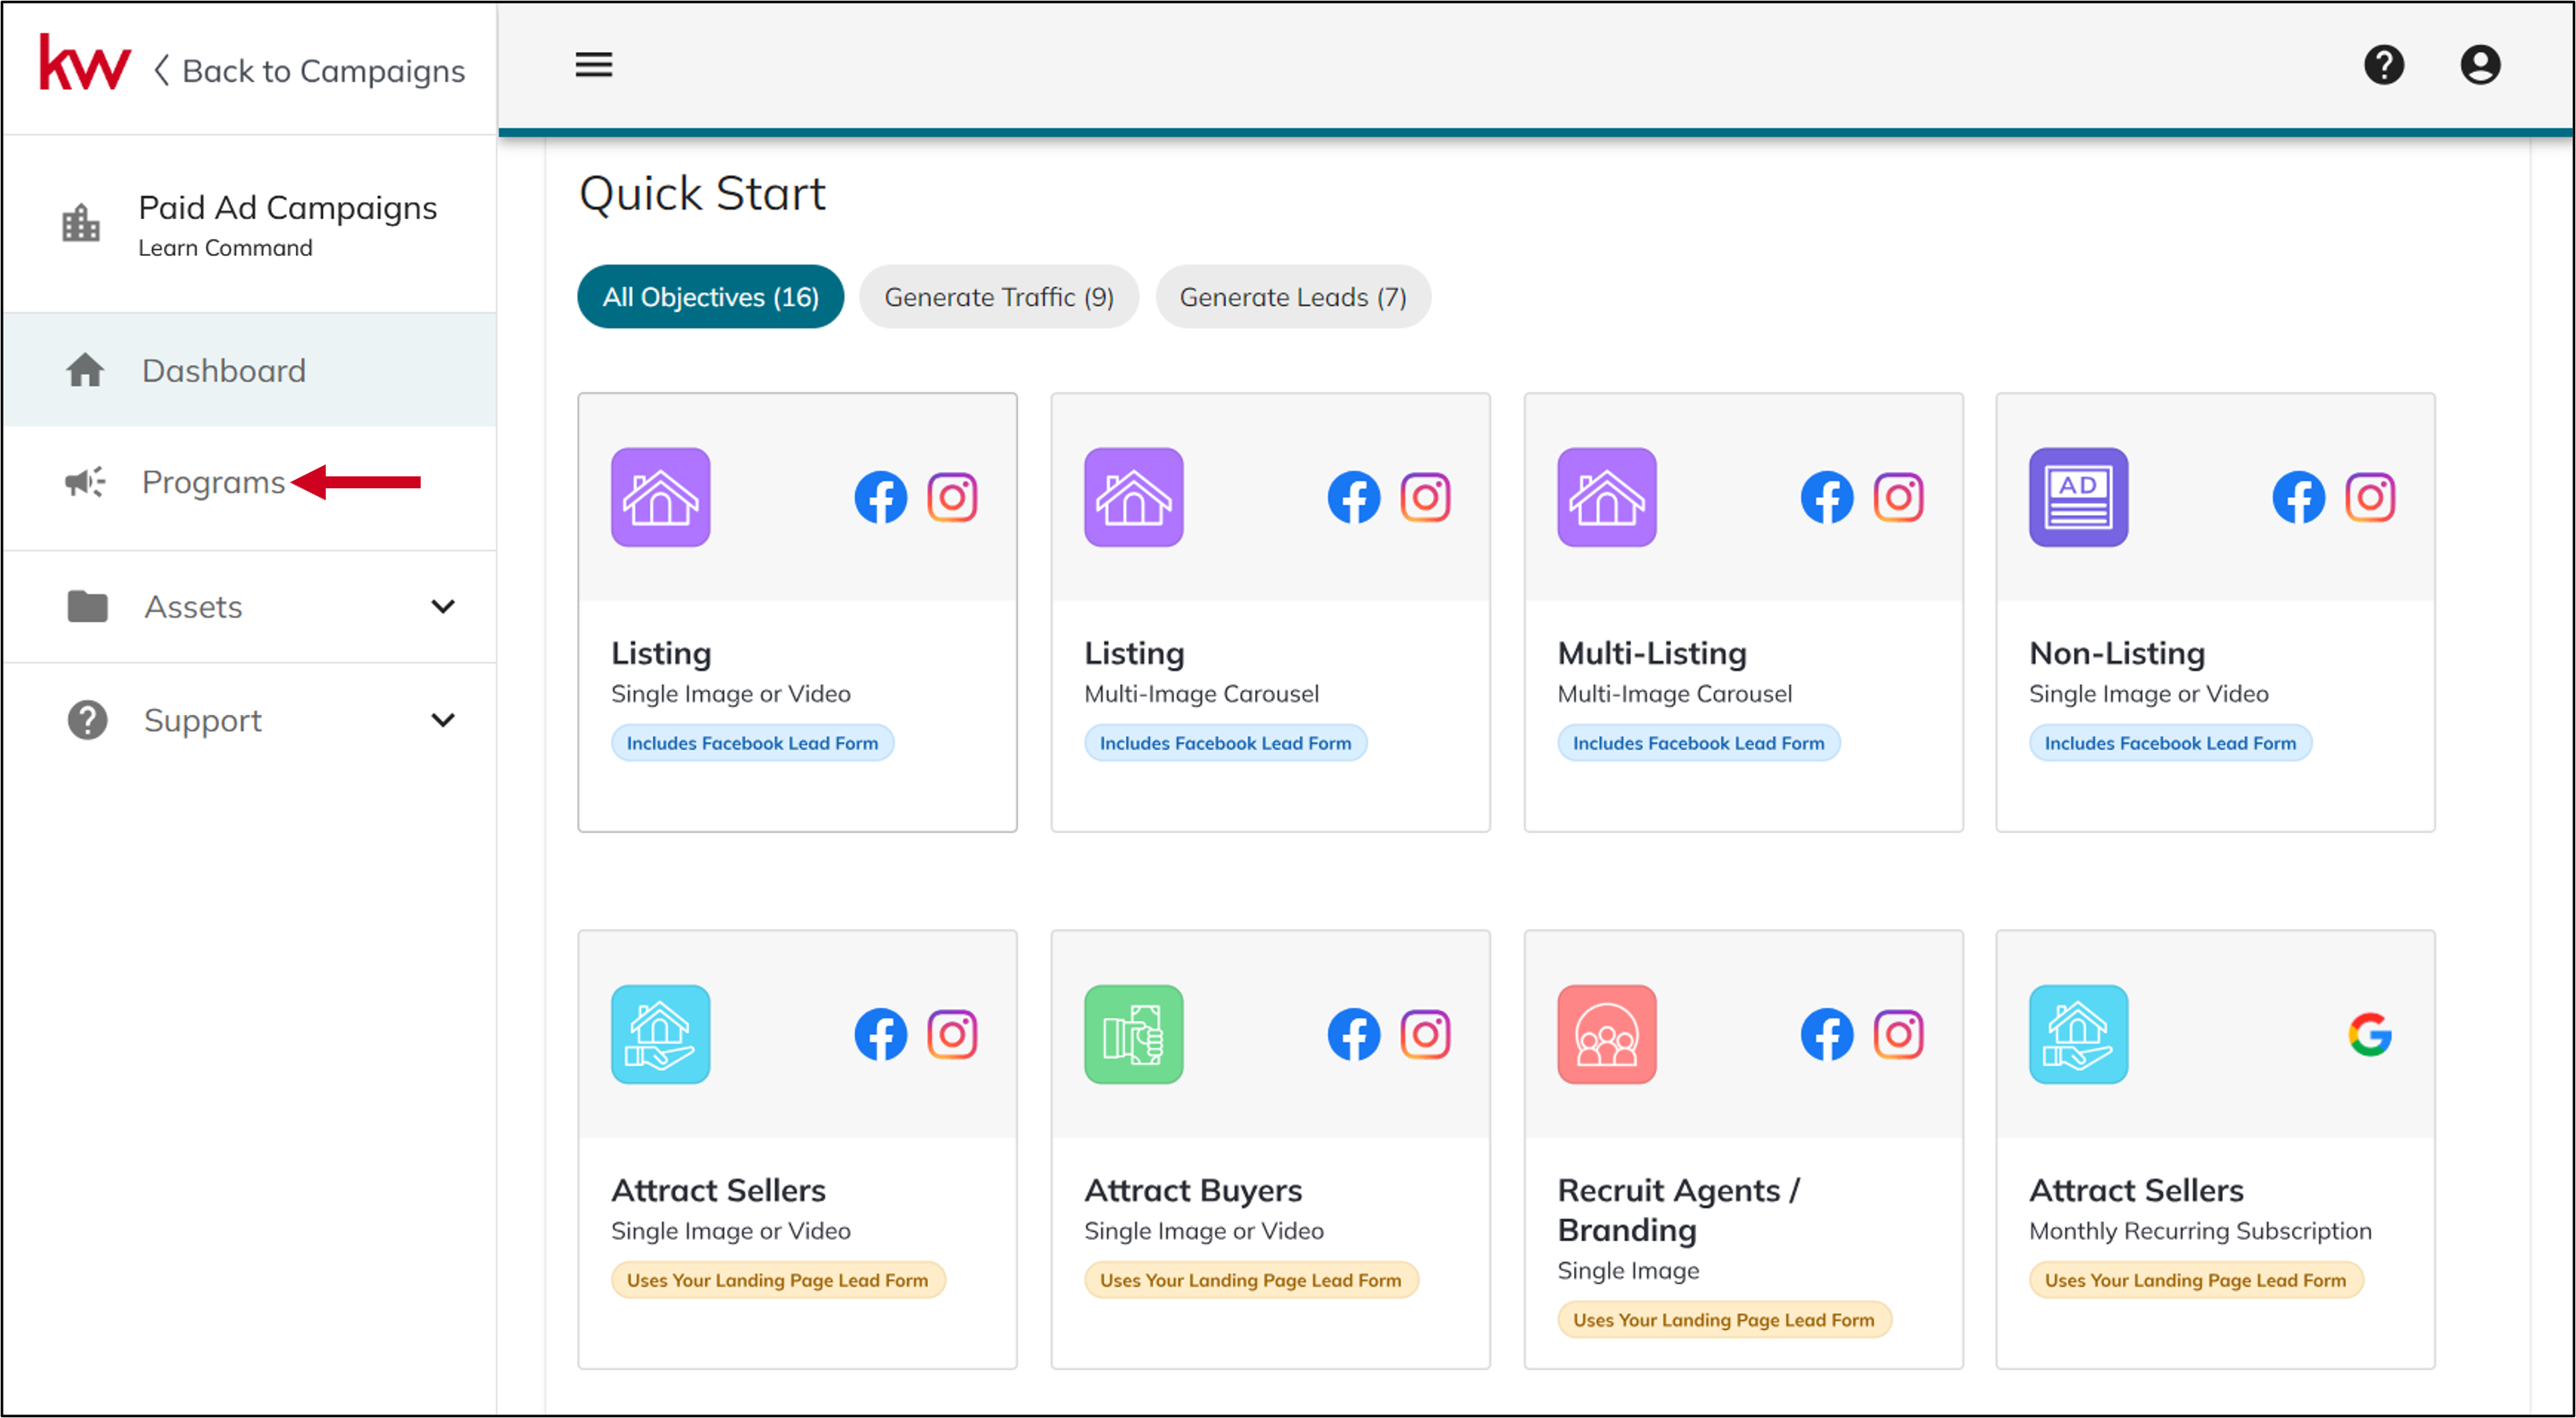Click Facebook icon on Listing Single Image card

881,497
